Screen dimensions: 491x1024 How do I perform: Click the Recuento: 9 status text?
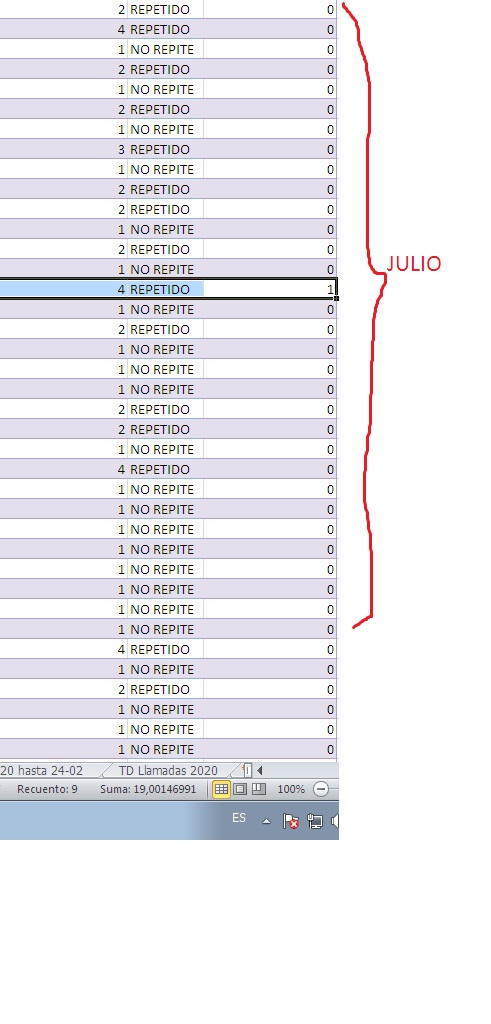coord(47,789)
